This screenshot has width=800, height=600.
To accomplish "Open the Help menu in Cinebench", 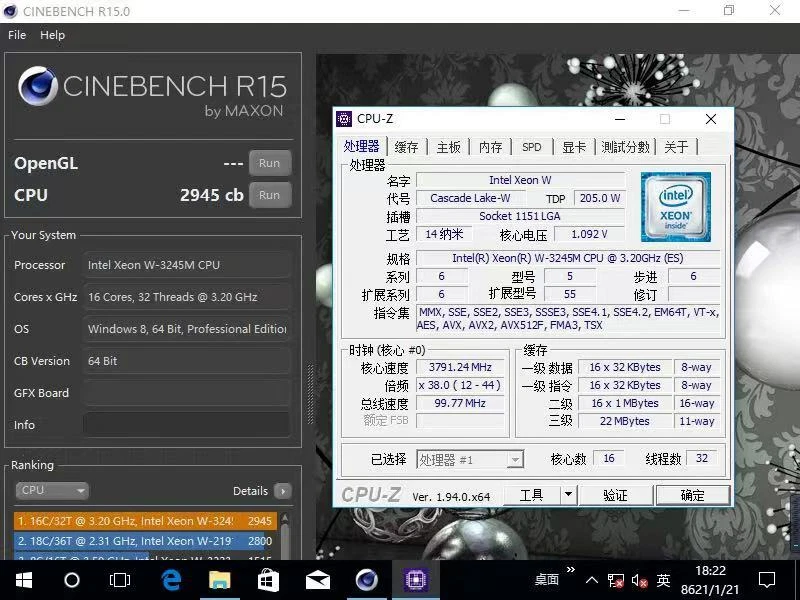I will click(52, 35).
